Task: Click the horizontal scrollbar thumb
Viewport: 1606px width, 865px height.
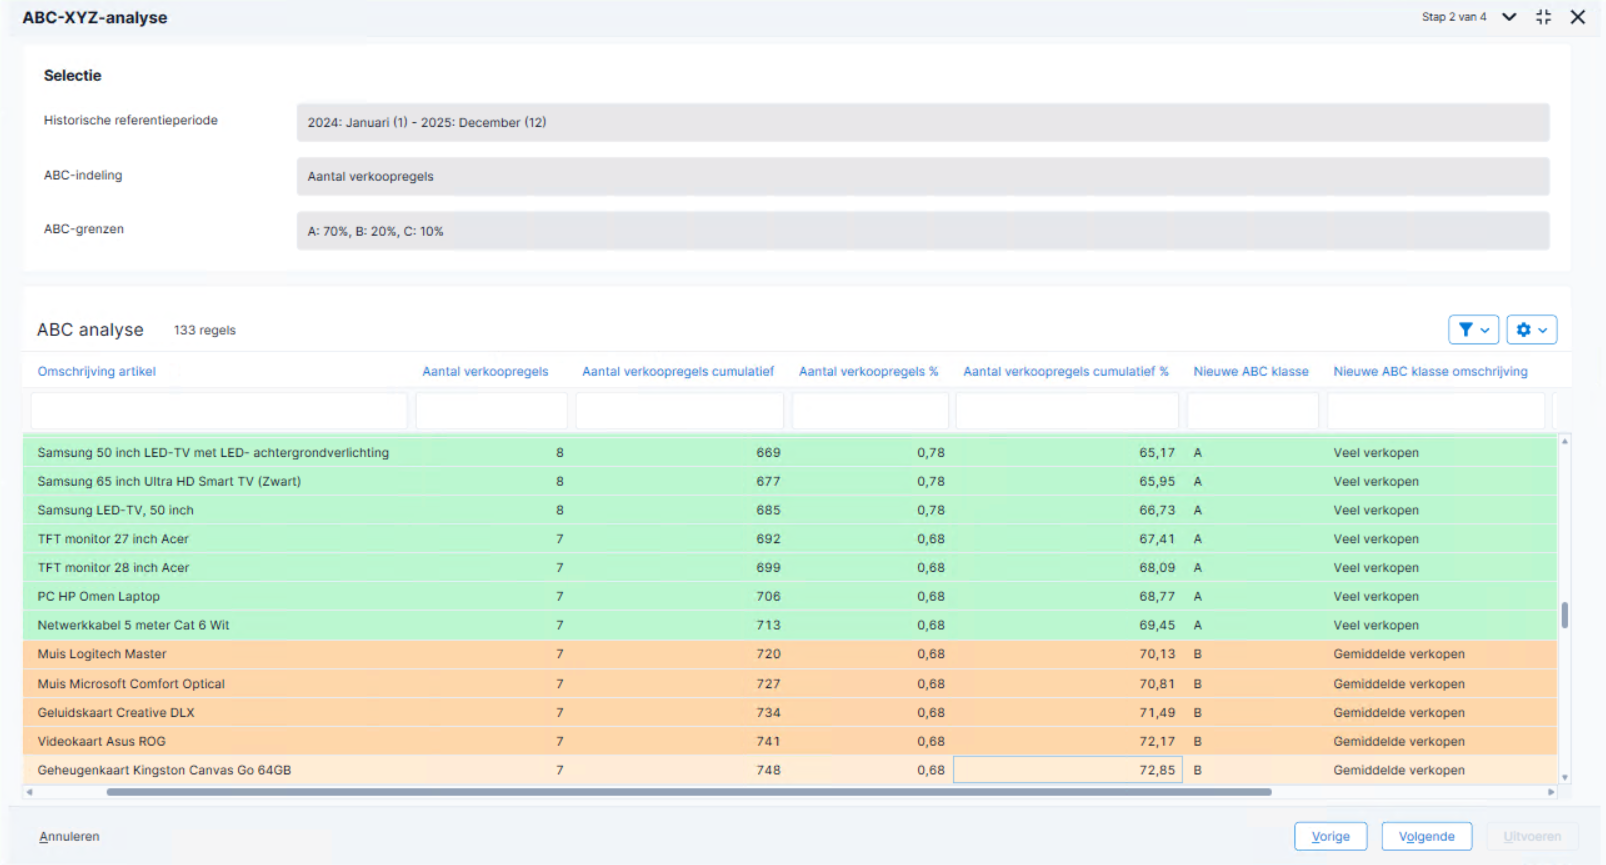Action: coord(689,792)
